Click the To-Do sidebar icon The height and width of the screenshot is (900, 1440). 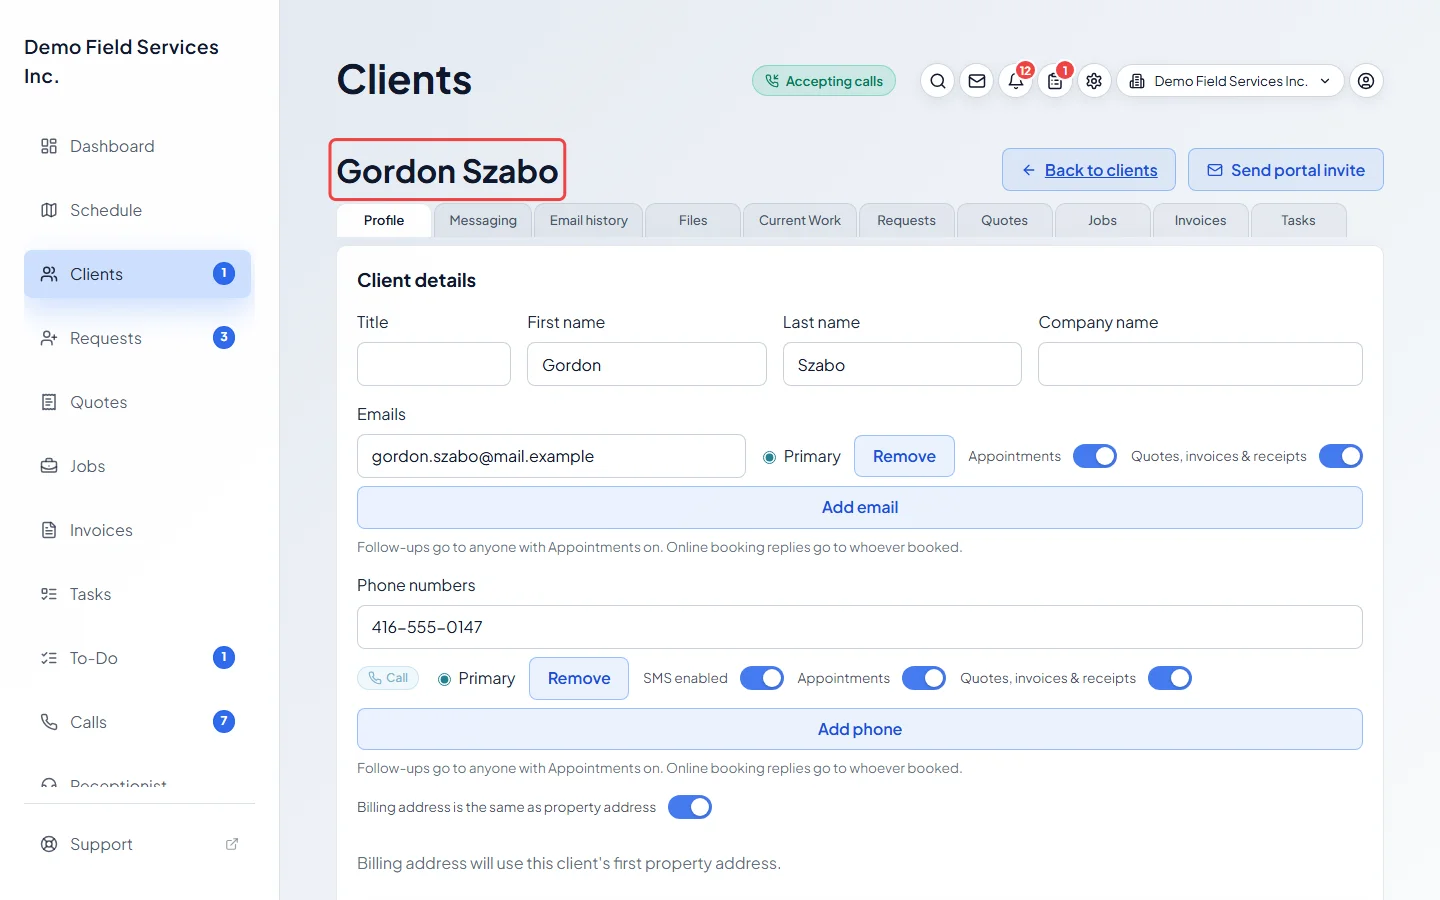49,658
